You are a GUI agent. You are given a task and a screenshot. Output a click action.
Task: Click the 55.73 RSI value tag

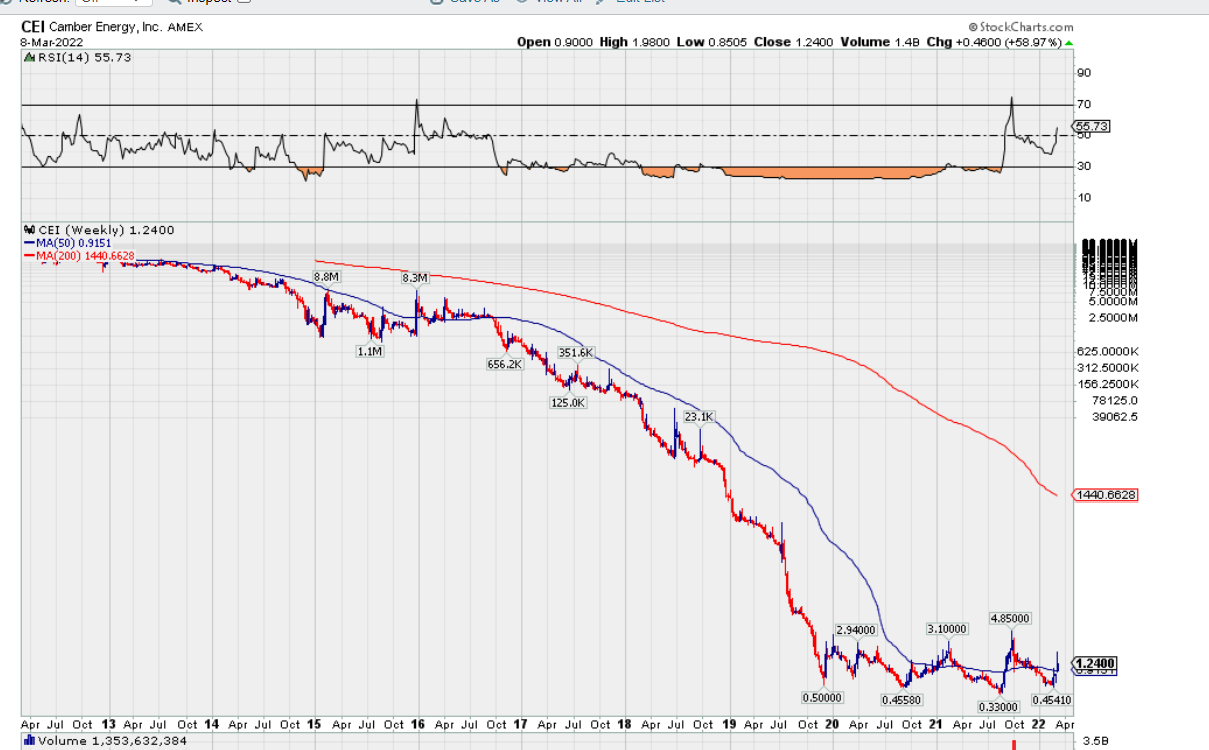[x=1091, y=126]
